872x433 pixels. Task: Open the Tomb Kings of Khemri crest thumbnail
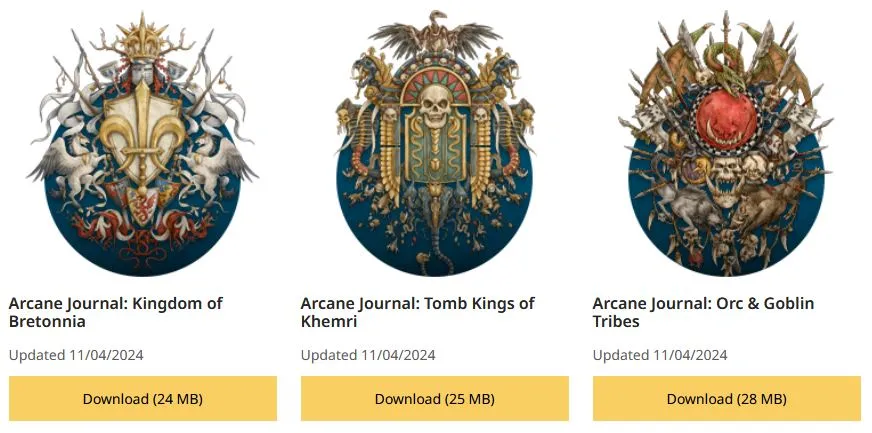click(435, 143)
